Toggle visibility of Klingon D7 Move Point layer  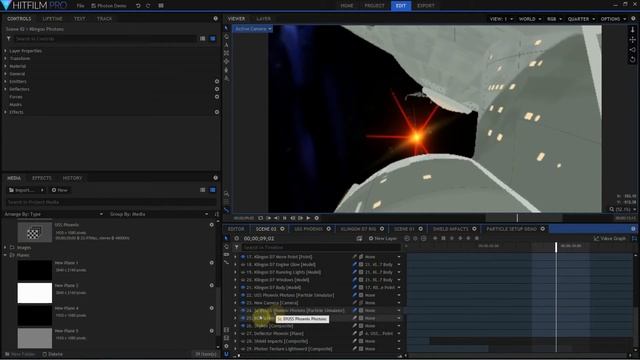(243, 257)
